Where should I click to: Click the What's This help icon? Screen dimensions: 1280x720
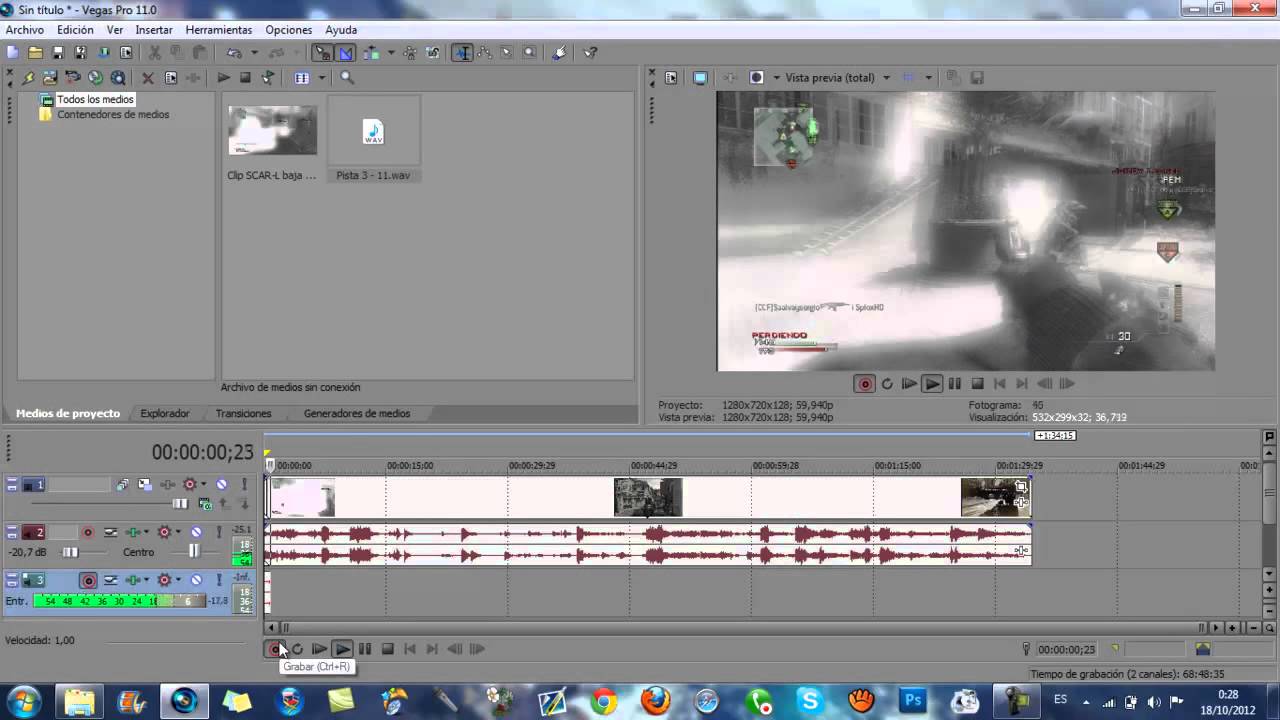pos(590,52)
